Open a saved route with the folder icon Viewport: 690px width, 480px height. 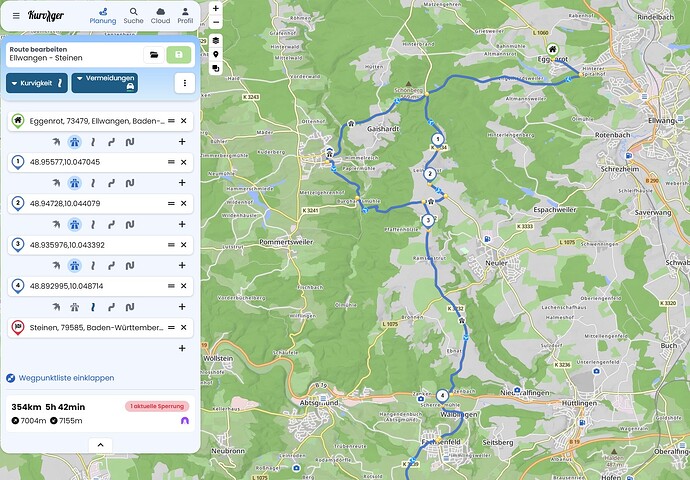tap(154, 55)
